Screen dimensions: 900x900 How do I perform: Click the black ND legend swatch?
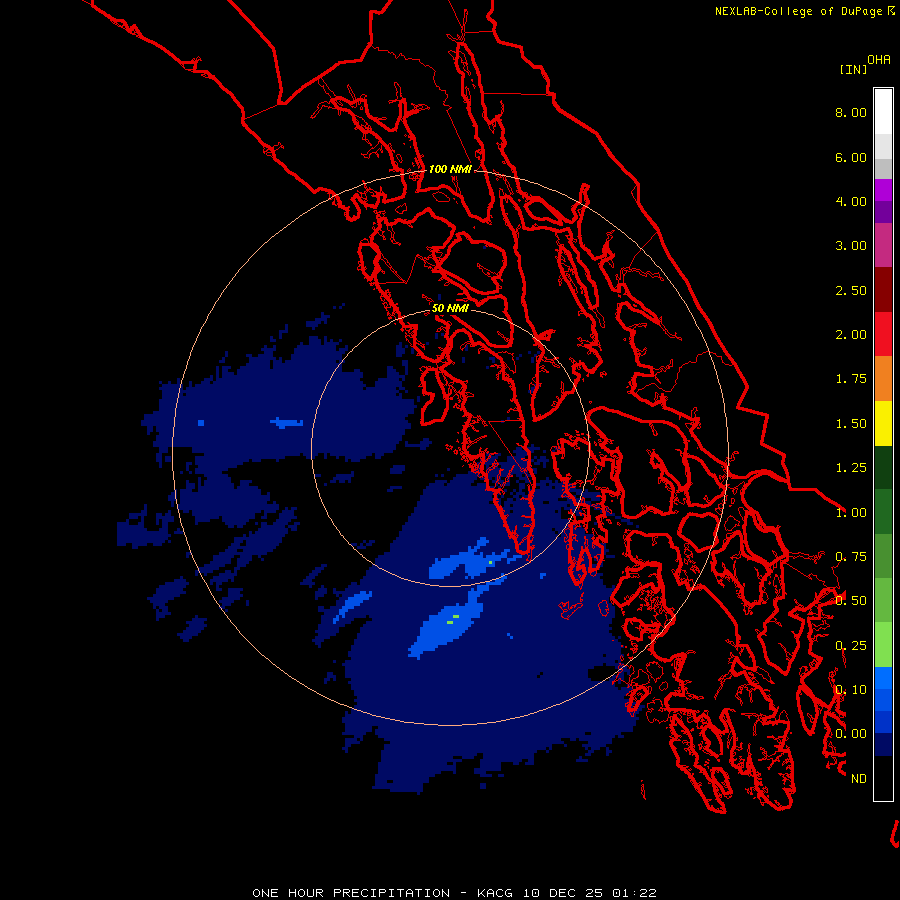click(883, 778)
